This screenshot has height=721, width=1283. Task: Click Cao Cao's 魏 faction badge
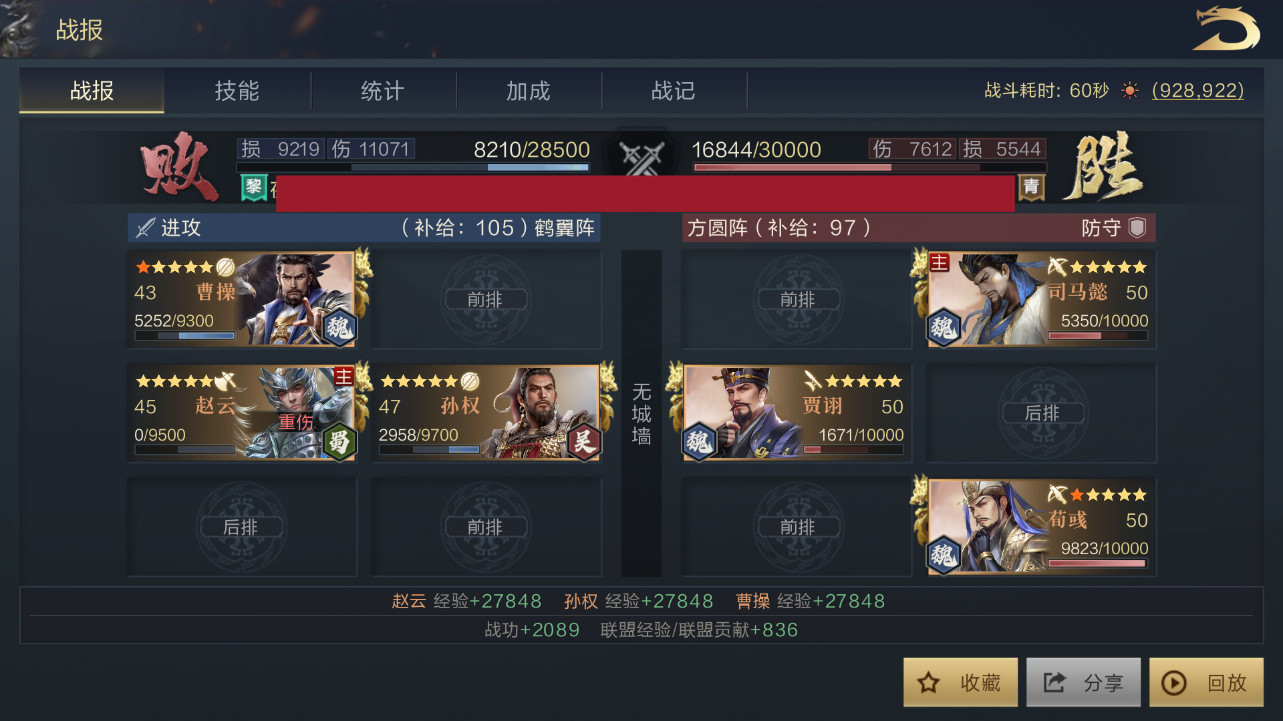[340, 326]
